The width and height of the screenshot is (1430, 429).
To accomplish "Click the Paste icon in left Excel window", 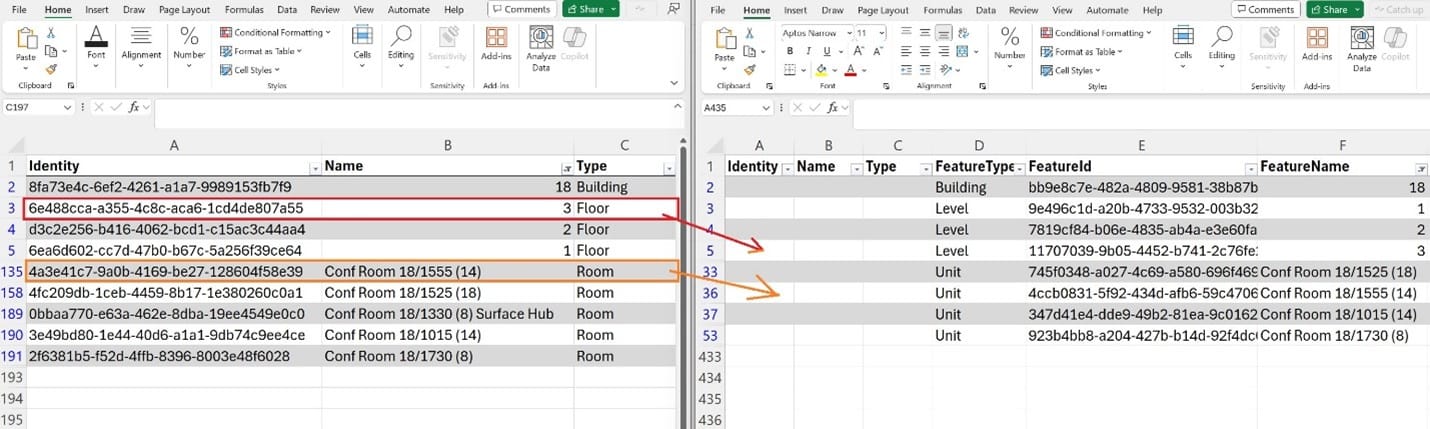I will (x=26, y=37).
